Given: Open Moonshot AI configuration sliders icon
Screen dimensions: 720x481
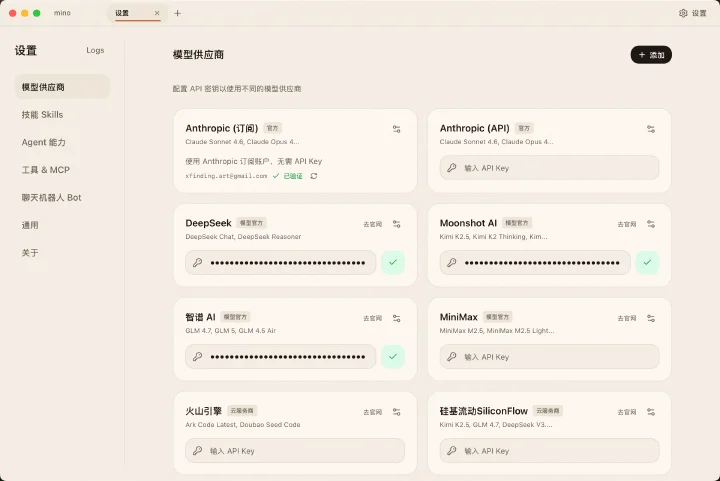Looking at the screenshot, I should [651, 224].
